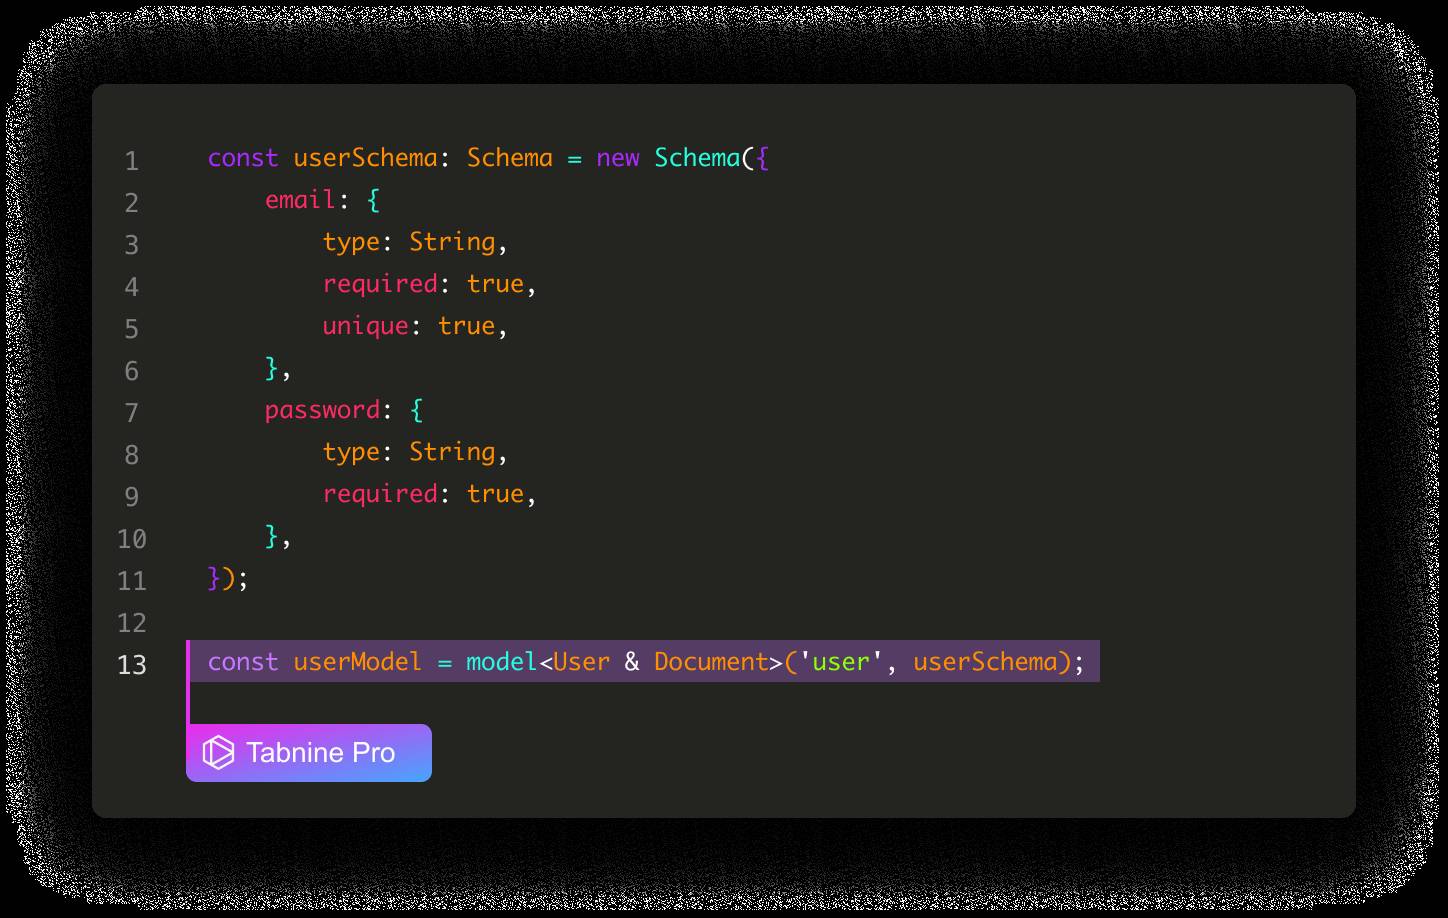Click line number 6 in gutter
This screenshot has height=918, width=1448.
[132, 371]
